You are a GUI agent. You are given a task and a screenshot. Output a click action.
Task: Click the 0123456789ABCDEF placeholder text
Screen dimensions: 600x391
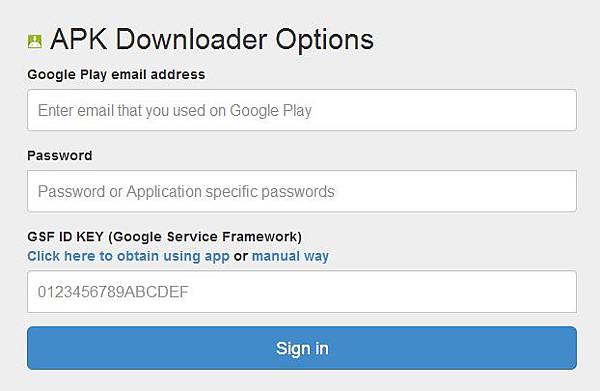(113, 292)
